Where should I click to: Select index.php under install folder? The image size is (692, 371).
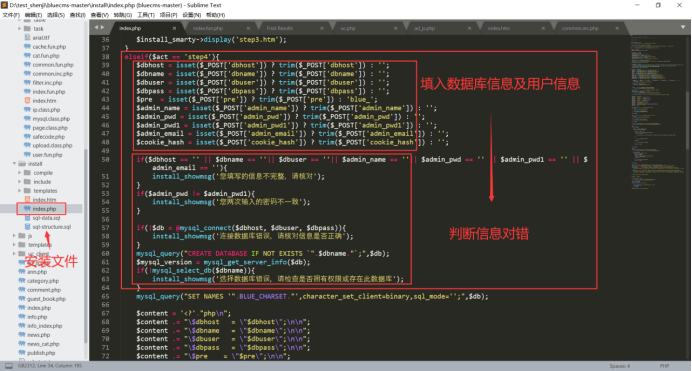click(44, 209)
